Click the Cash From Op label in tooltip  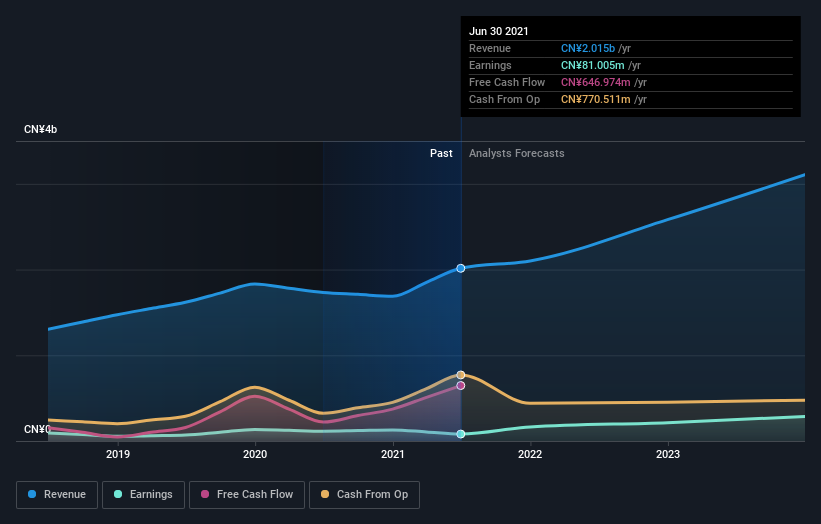click(504, 99)
